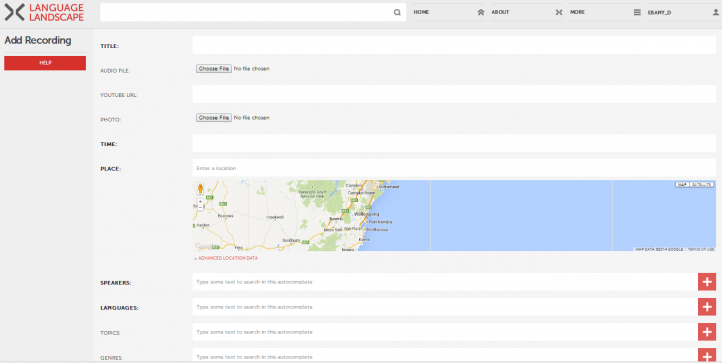Click Crookwell on the map
This screenshot has height=363, width=722.
pyautogui.click(x=275, y=217)
